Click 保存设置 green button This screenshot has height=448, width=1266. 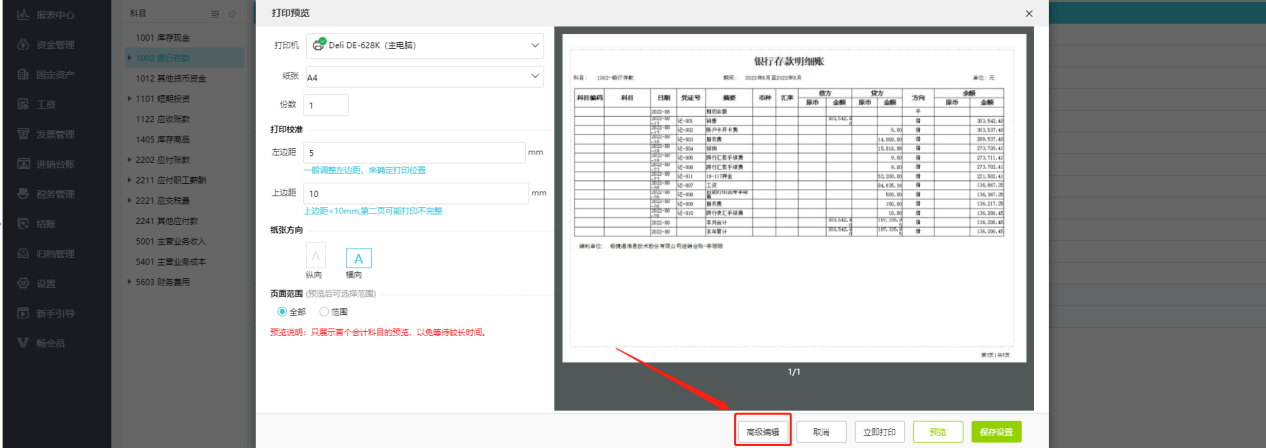996,432
